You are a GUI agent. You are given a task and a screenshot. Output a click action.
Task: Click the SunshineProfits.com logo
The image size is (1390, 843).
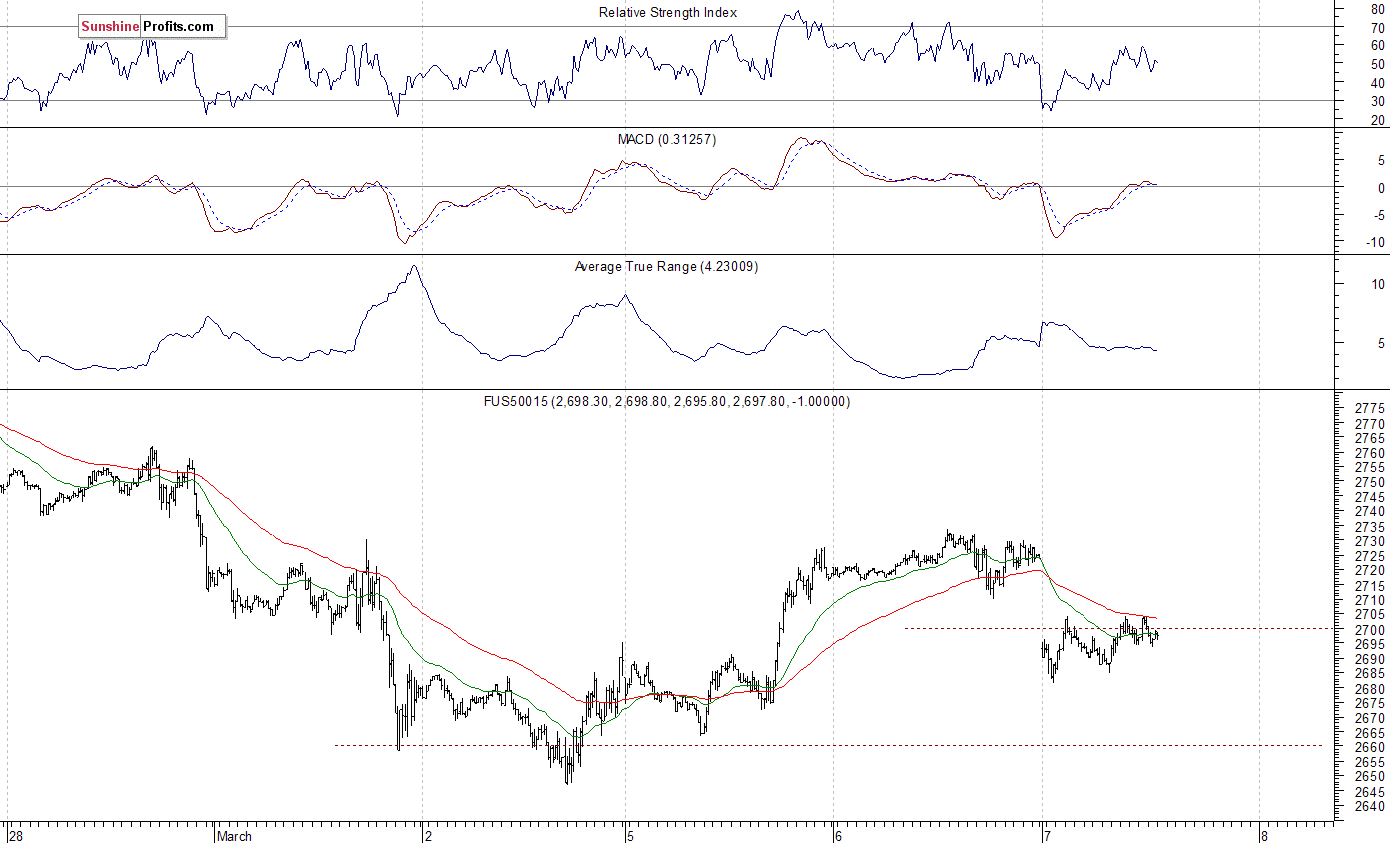tap(152, 27)
